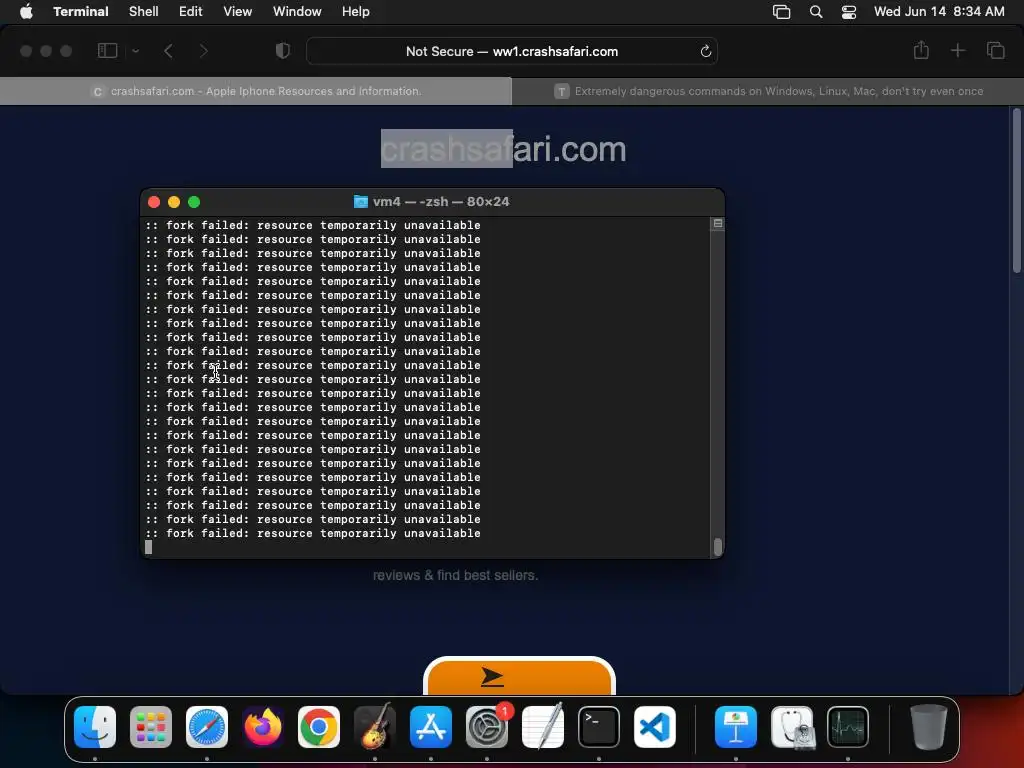Open Safari privacy report shield
1024x768 pixels.
point(283,51)
